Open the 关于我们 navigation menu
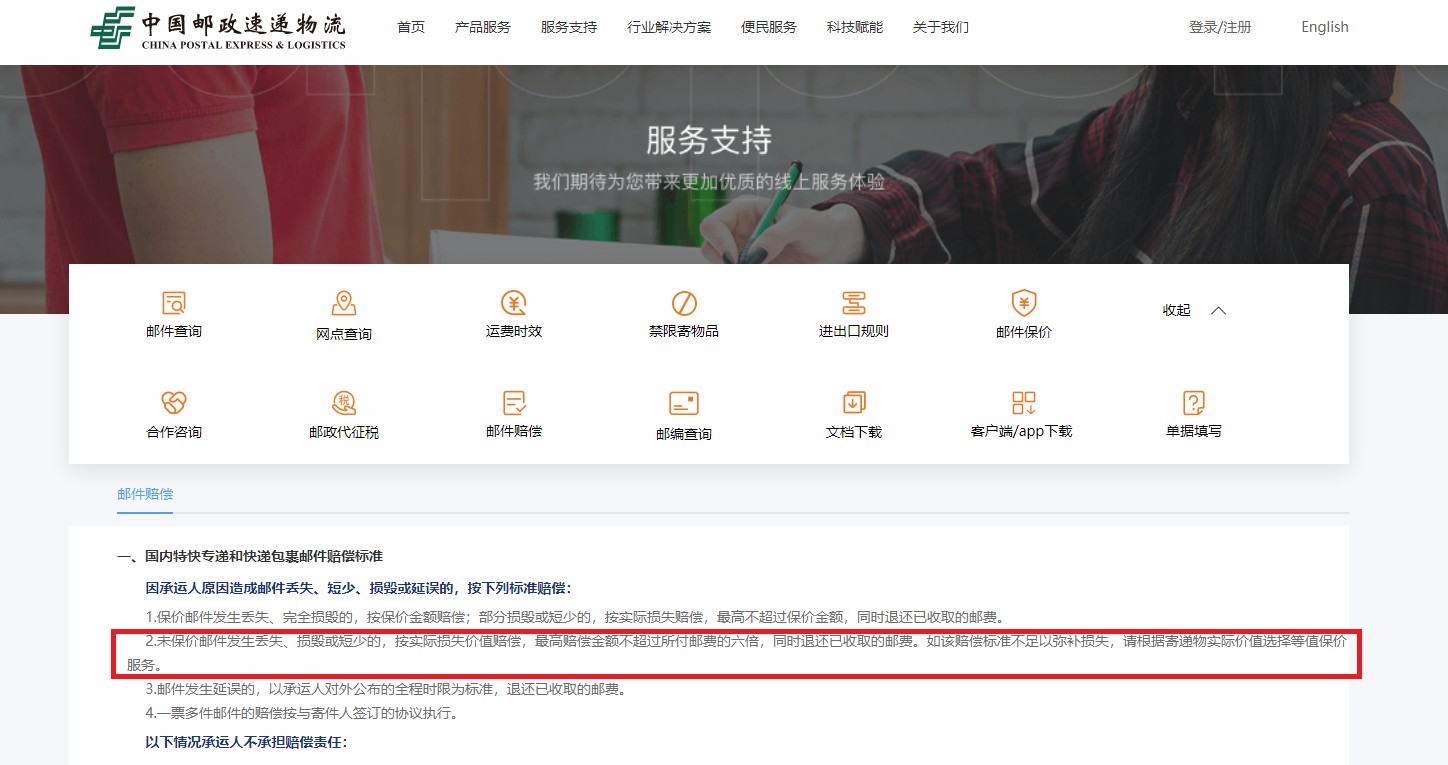 [941, 27]
